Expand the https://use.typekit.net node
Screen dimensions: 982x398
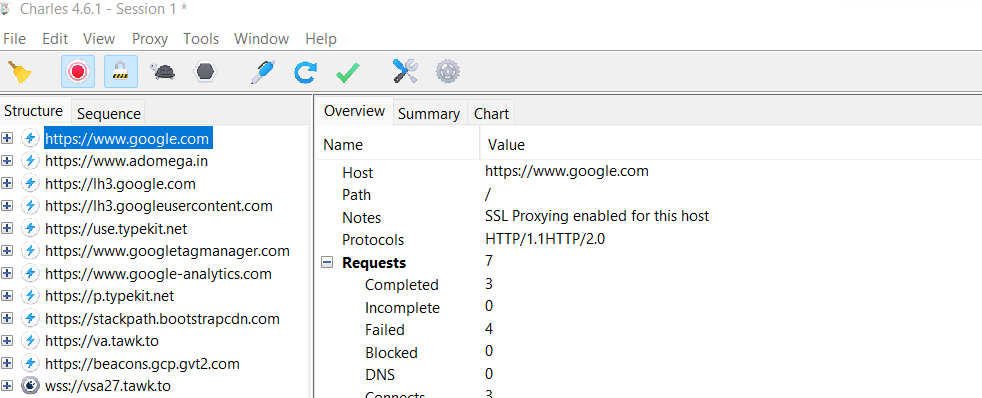click(x=7, y=228)
